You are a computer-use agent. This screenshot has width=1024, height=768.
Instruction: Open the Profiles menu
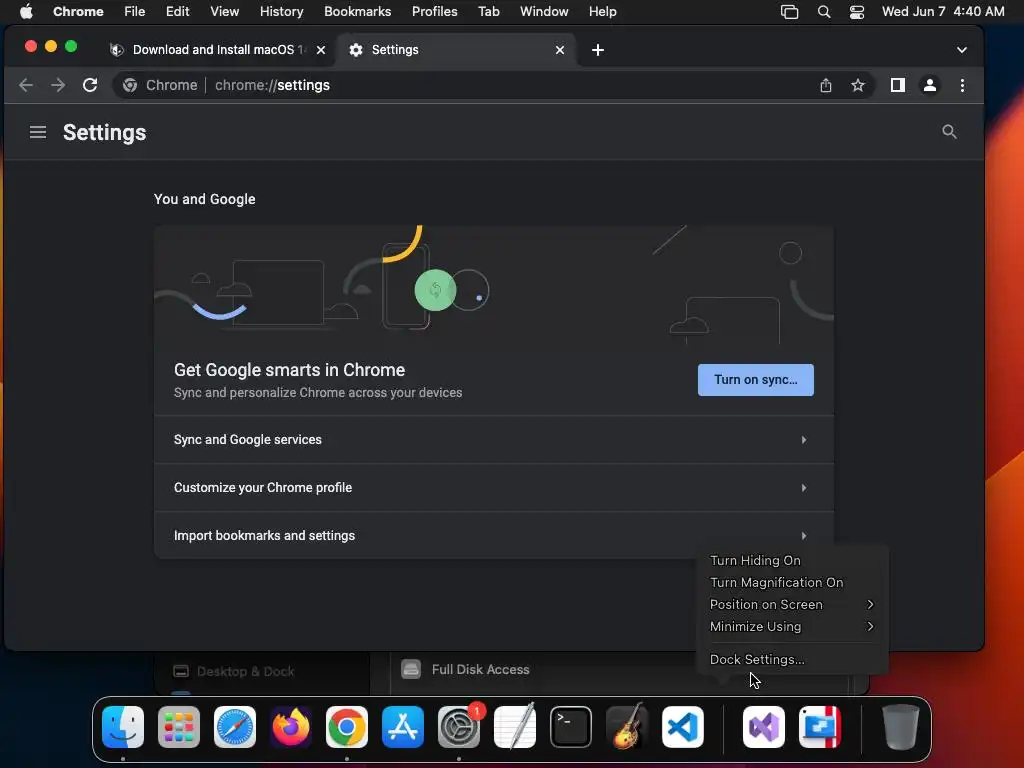434,11
